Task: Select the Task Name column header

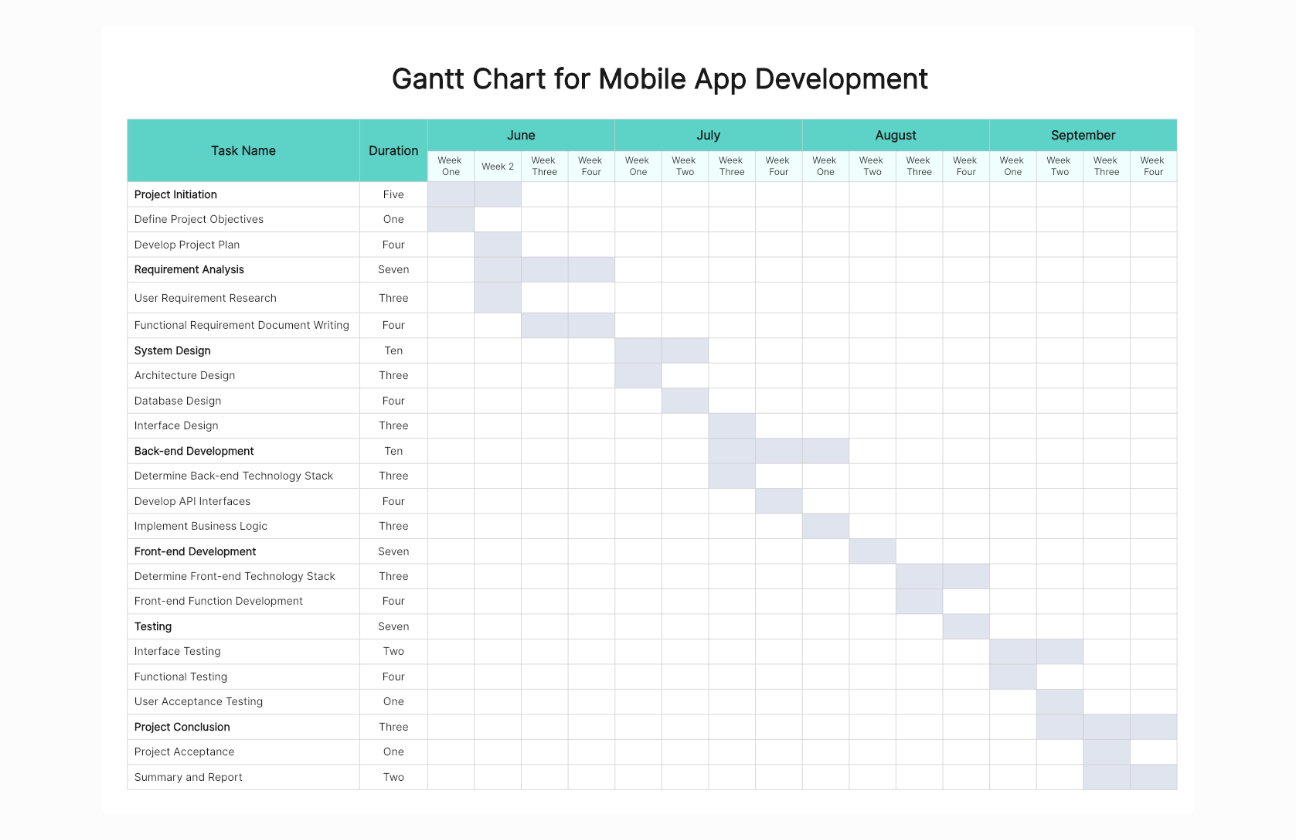Action: 243,151
